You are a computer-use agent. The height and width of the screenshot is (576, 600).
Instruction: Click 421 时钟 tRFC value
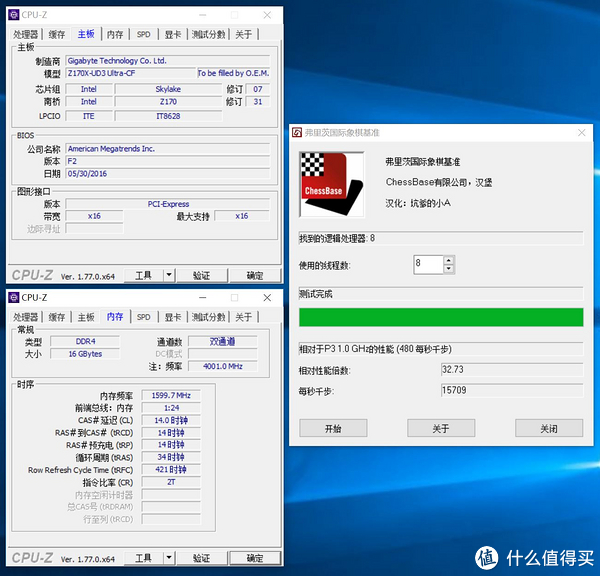tap(171, 470)
